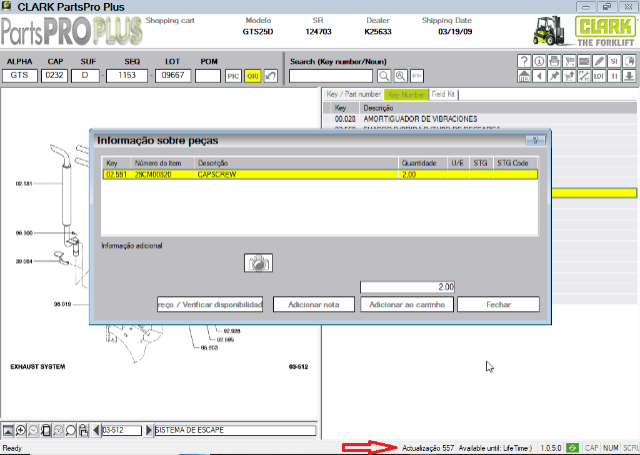Click the globe language icon
Image resolution: width=640 pixels, height=455 pixels.
(629, 61)
